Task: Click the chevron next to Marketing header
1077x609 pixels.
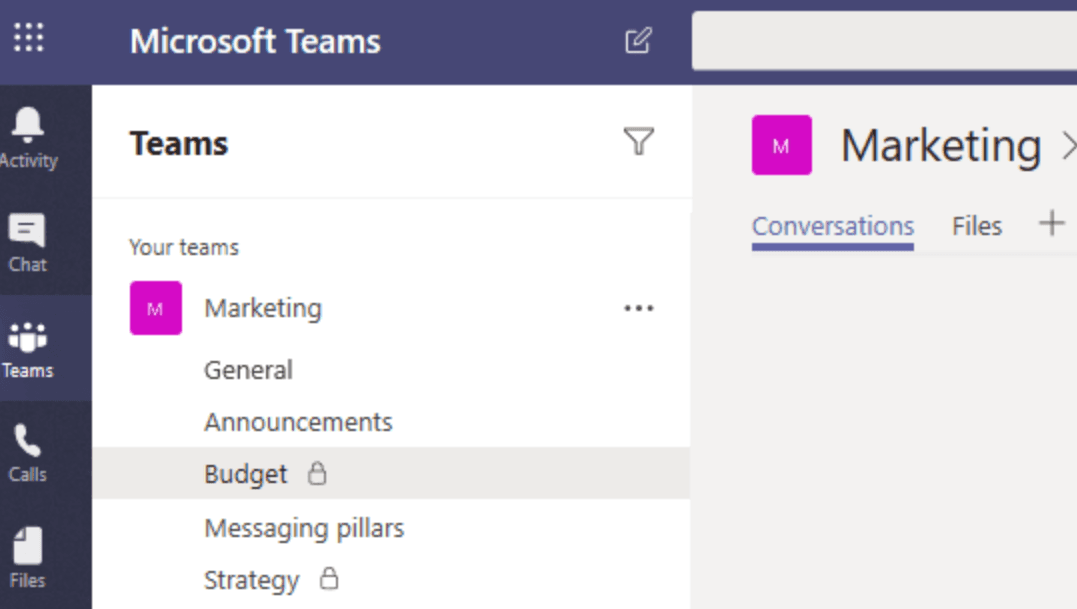Action: pyautogui.click(x=1067, y=147)
